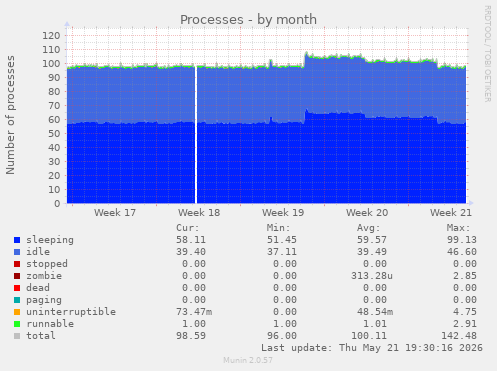
Task: Click the 'Week 17' axis label
Action: [x=115, y=213]
